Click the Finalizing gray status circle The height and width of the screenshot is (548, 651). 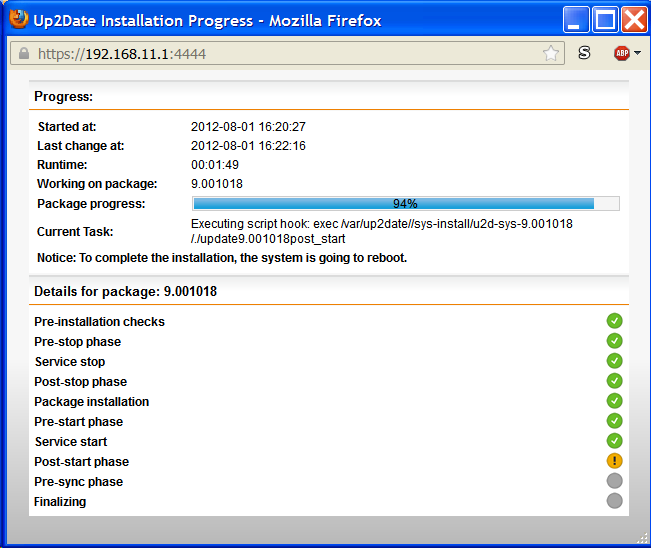pos(614,501)
